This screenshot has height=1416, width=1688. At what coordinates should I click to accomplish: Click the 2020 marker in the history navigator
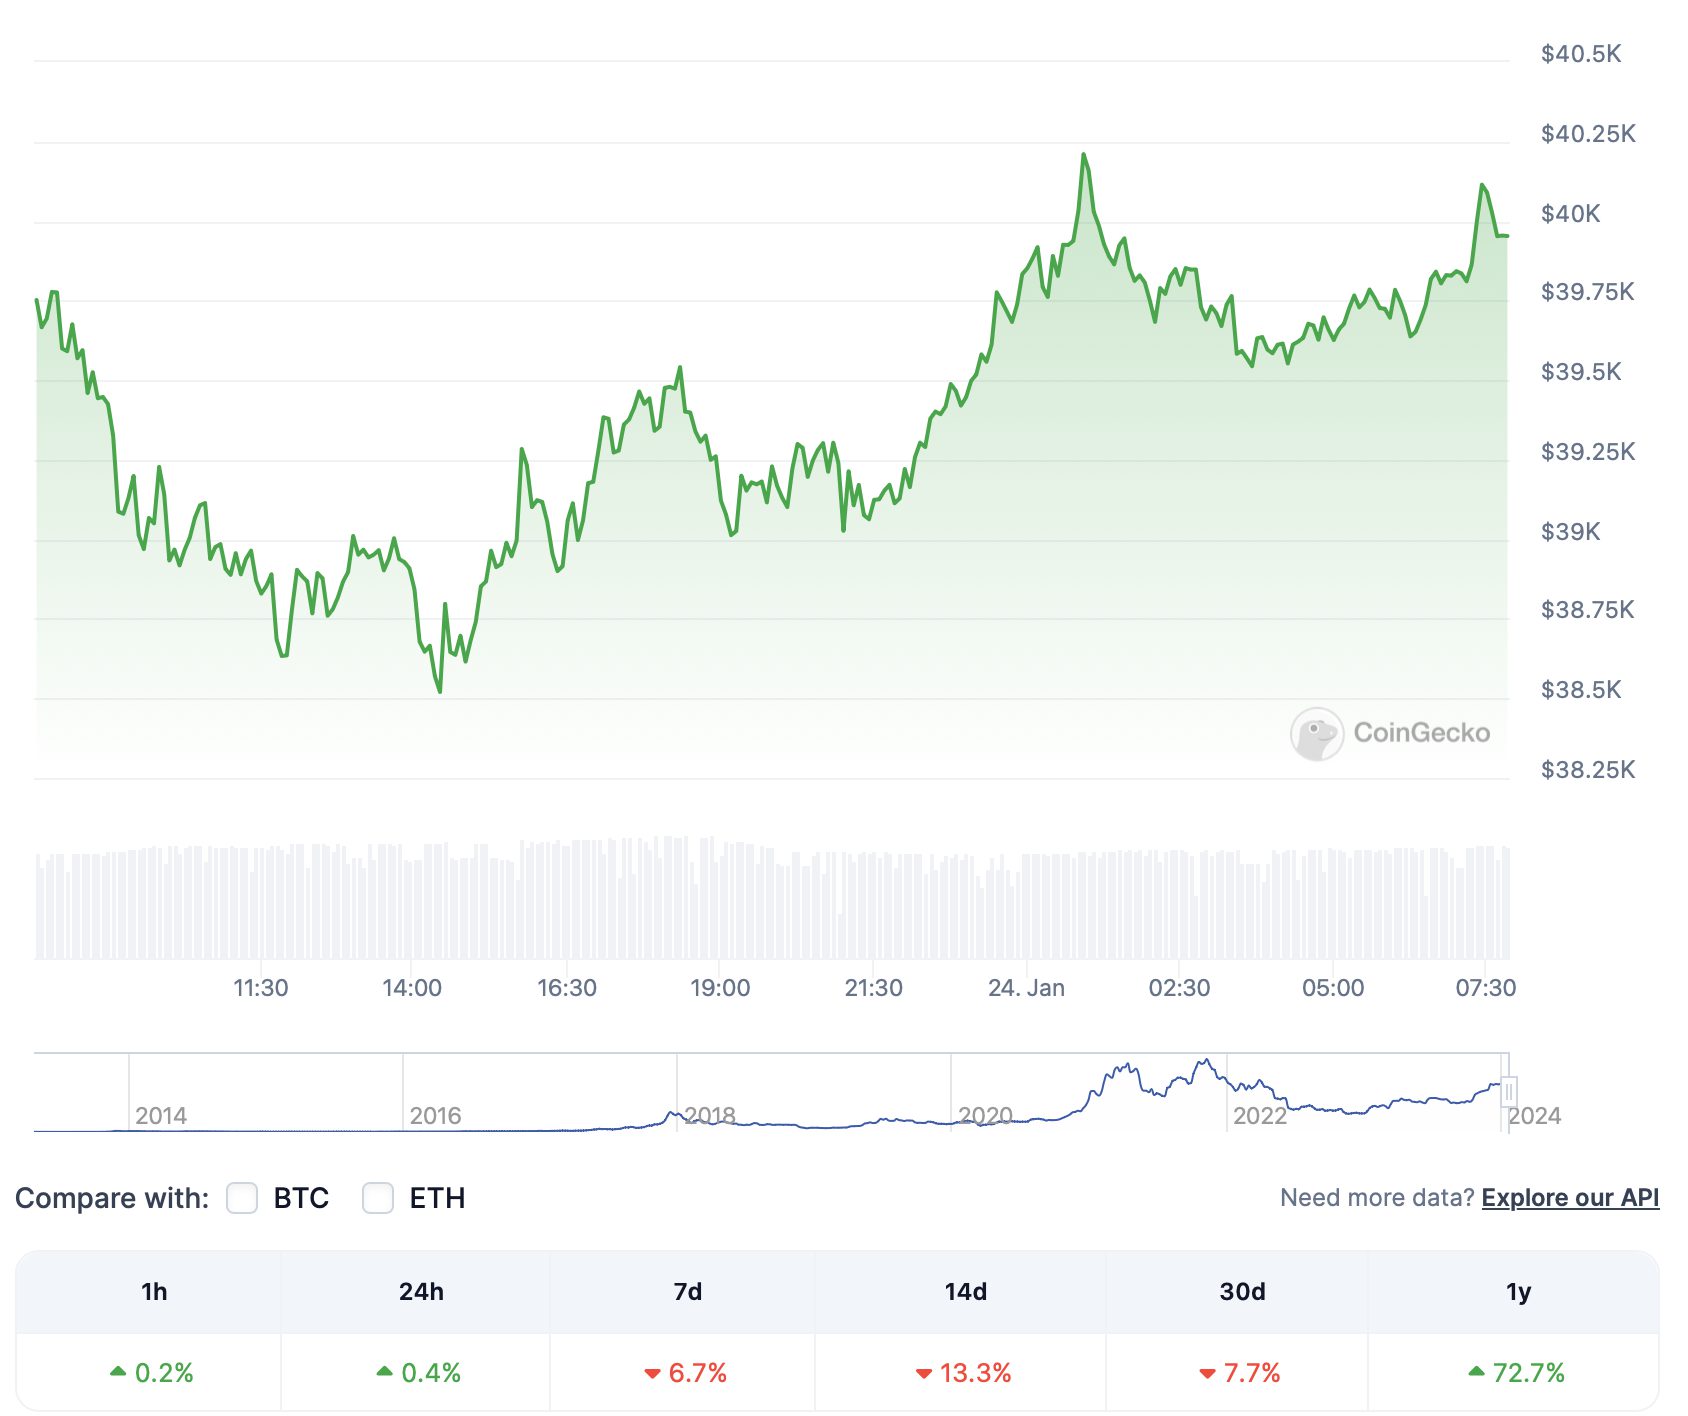985,1115
